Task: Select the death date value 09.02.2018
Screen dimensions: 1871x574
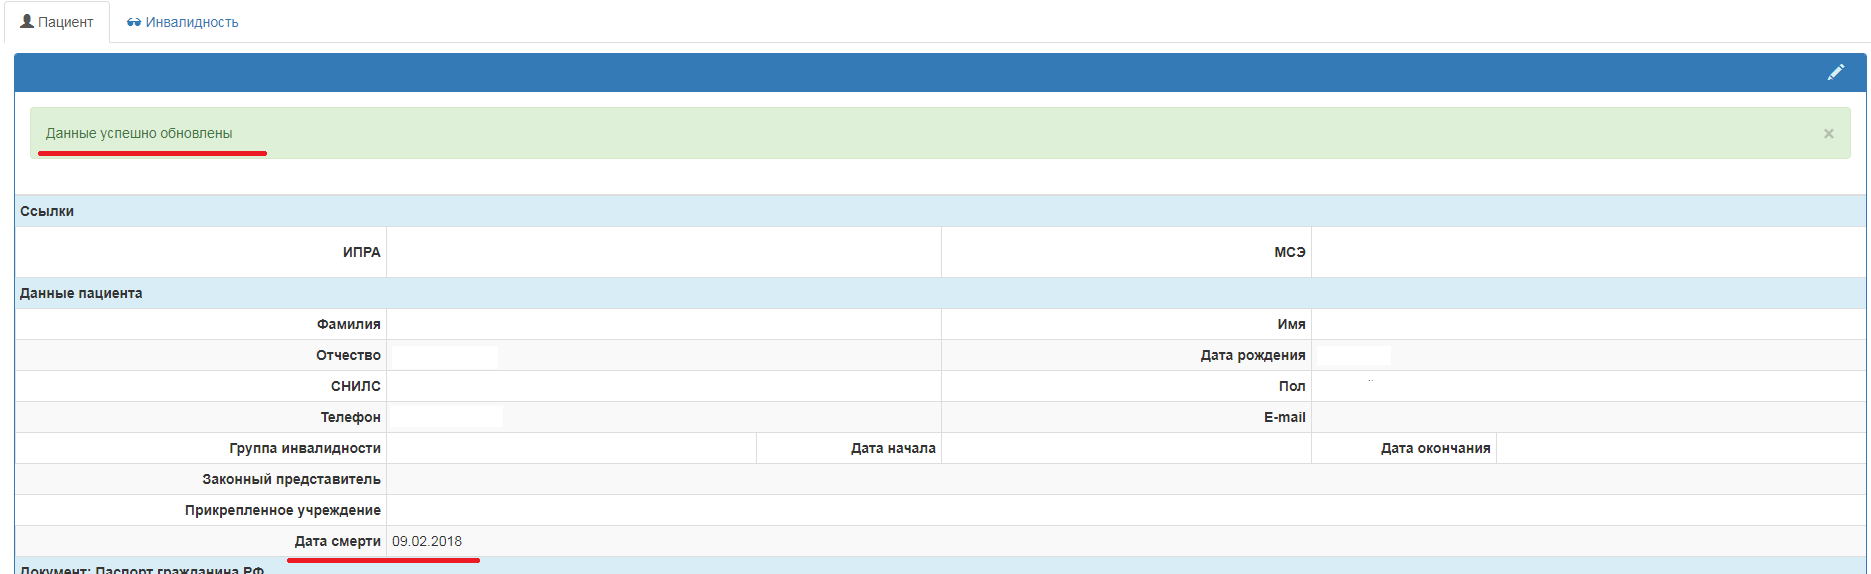Action: (x=427, y=541)
